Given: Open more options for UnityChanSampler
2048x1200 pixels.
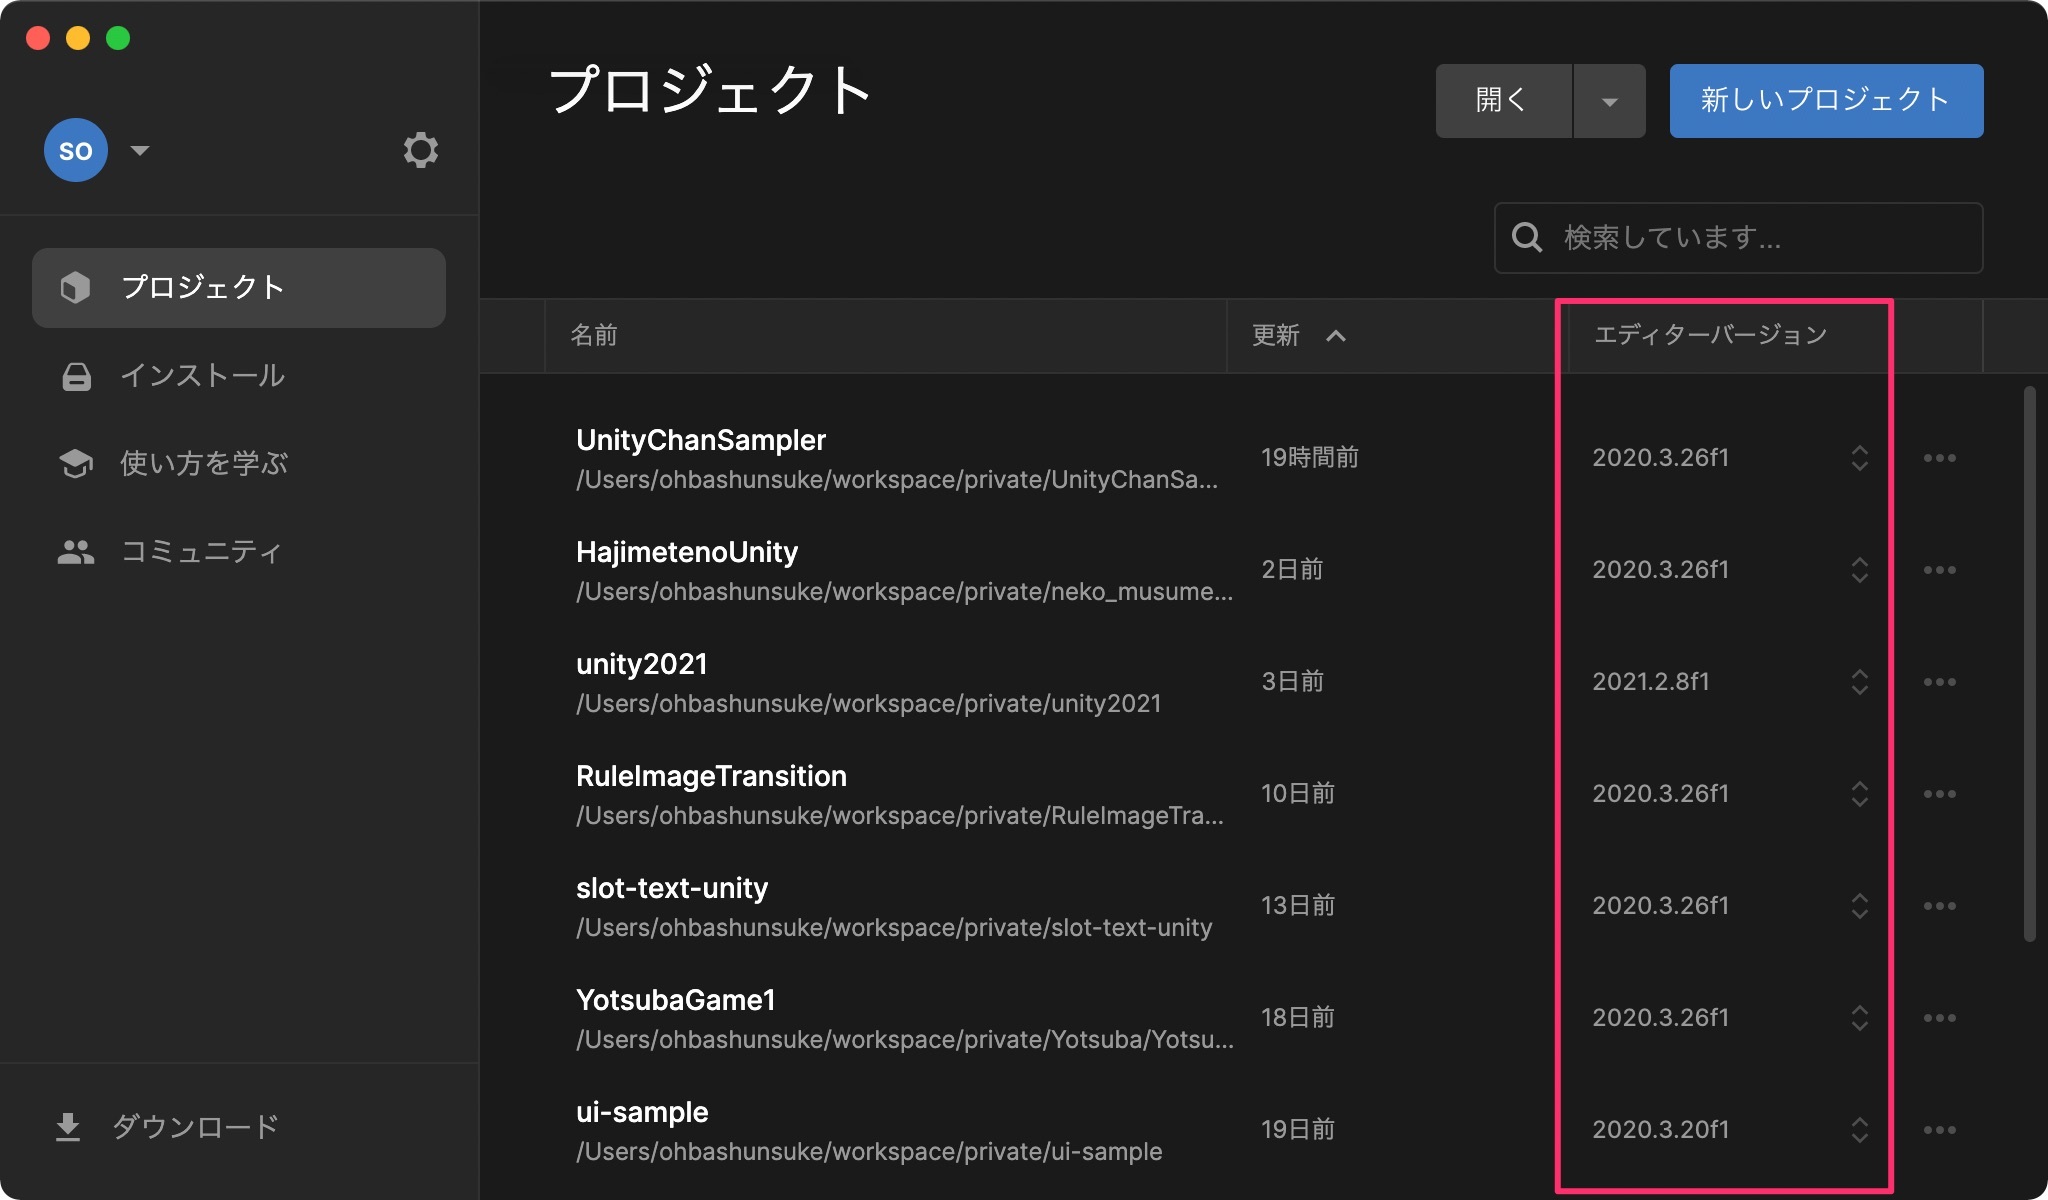Looking at the screenshot, I should pyautogui.click(x=1939, y=458).
